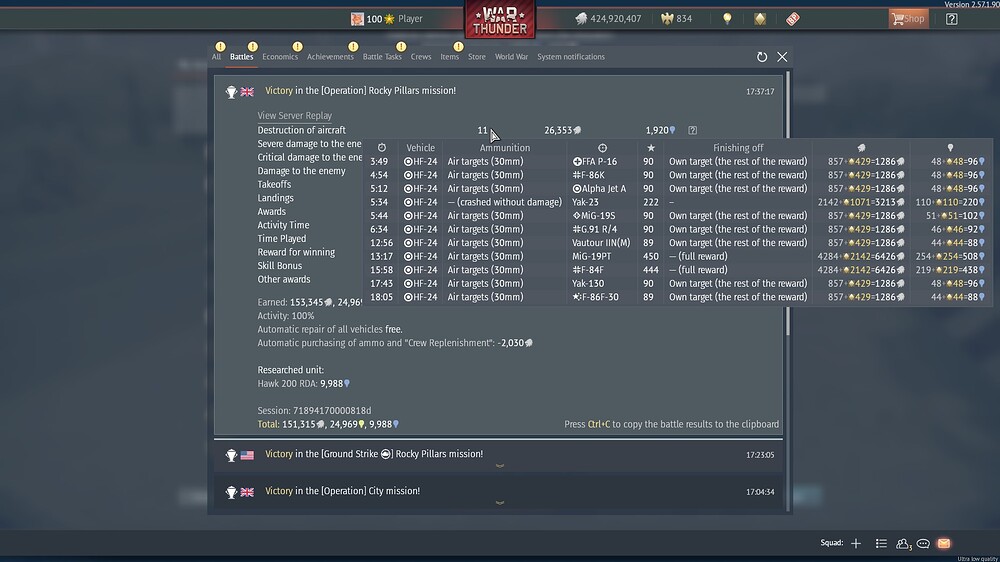Screen dimensions: 1000x562
Task: Switch to the World War tab
Action: pos(511,57)
